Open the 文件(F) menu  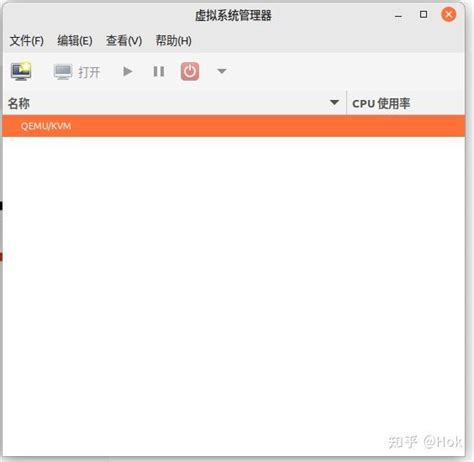click(x=27, y=41)
